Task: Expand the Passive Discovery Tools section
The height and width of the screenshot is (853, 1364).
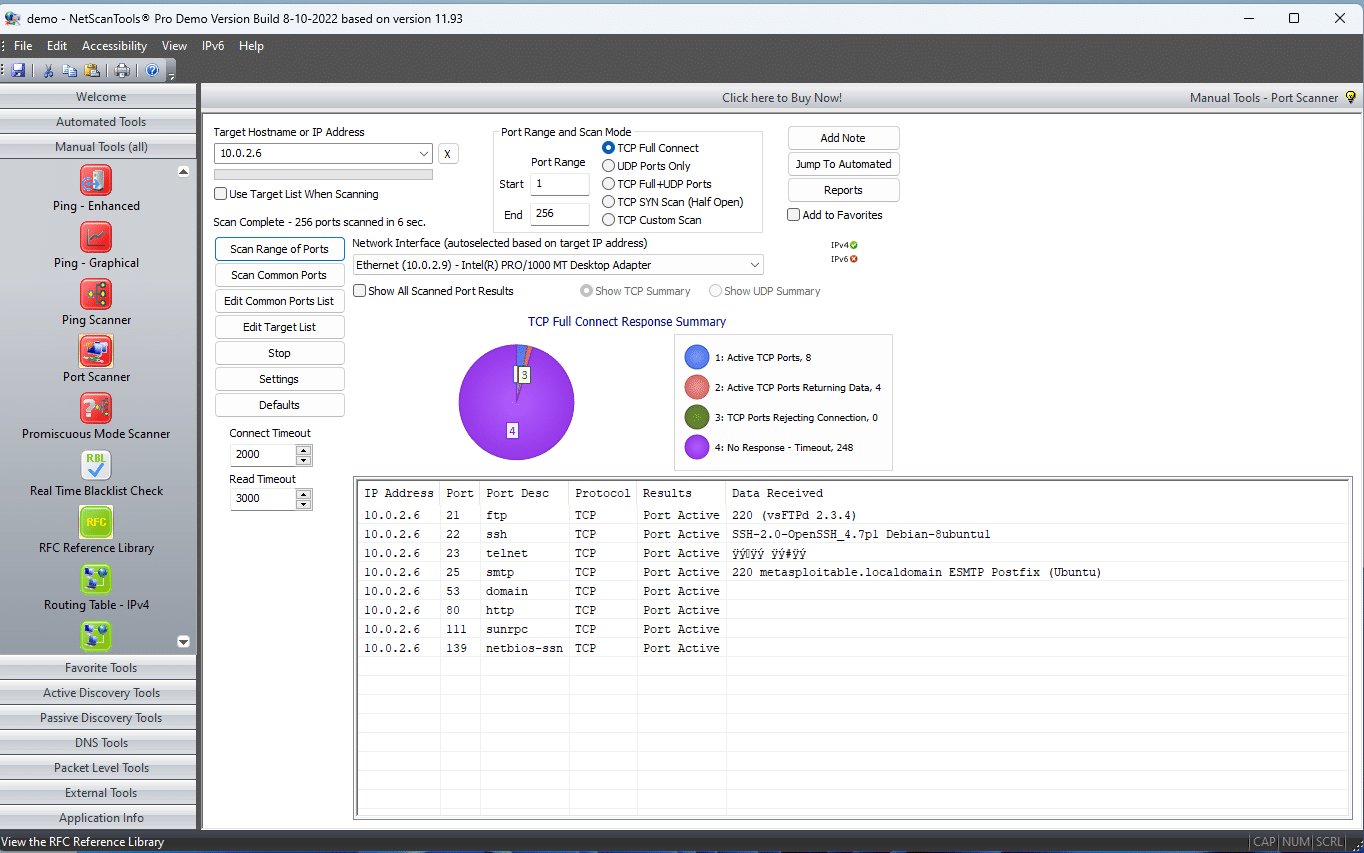Action: click(x=99, y=718)
